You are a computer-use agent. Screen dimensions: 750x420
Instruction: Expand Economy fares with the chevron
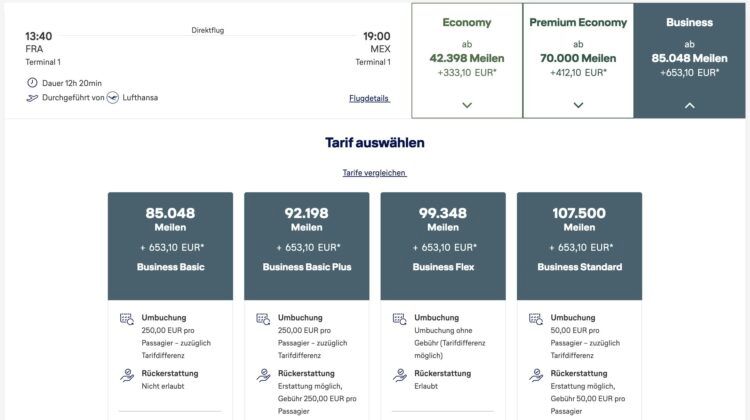point(466,105)
